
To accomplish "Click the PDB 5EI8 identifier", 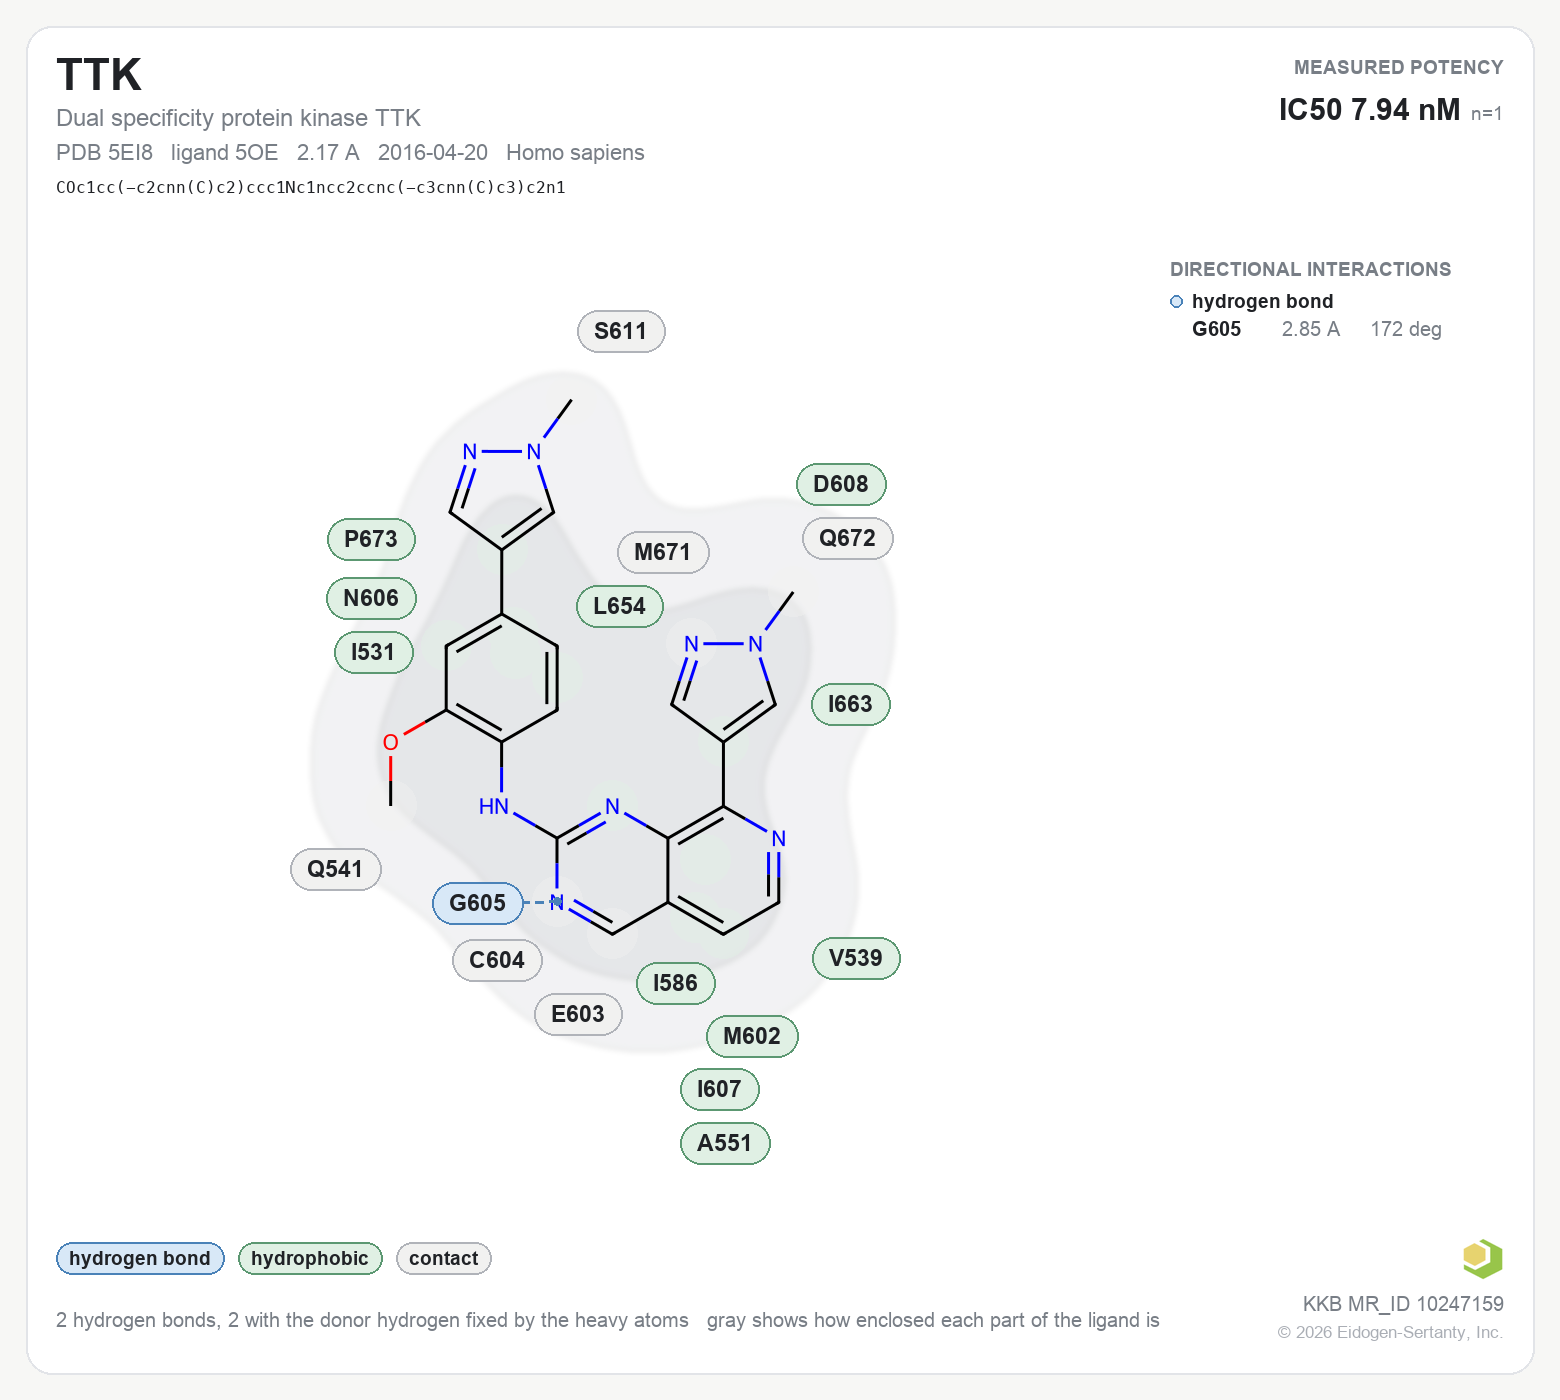I will (104, 153).
